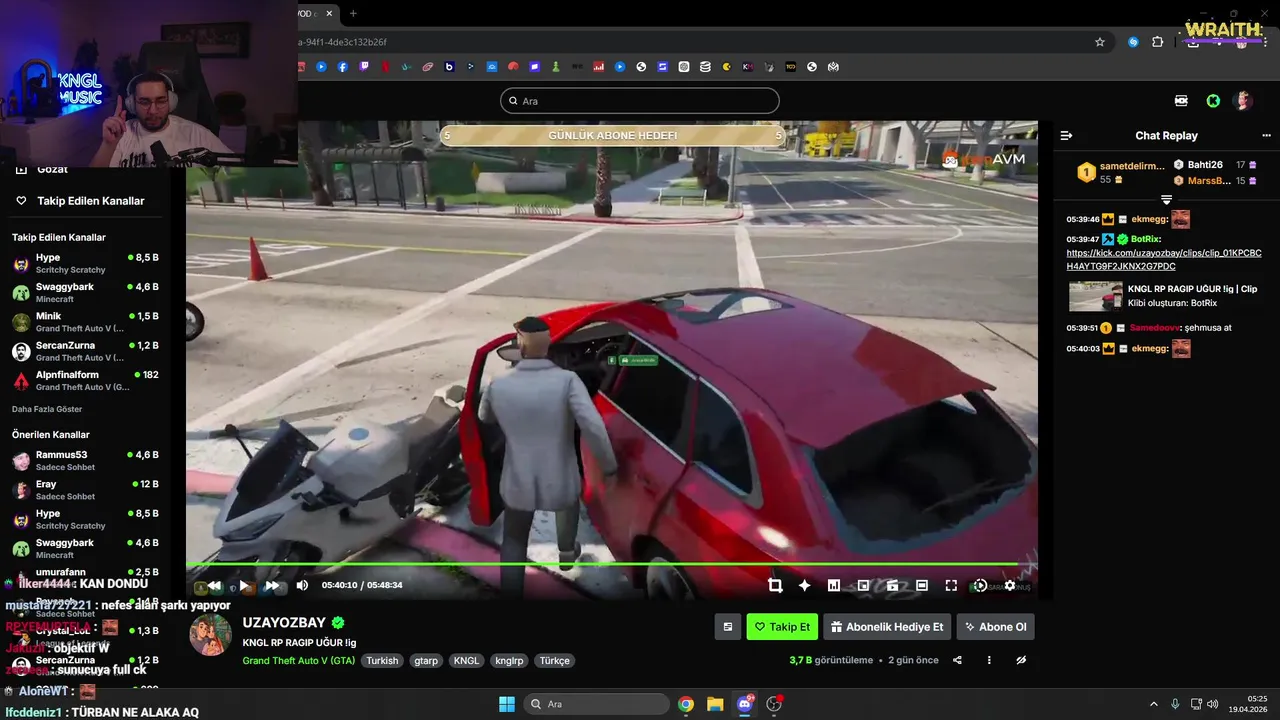The width and height of the screenshot is (1280, 720).
Task: Show hidden system tray icons chevron
Action: point(1153,704)
